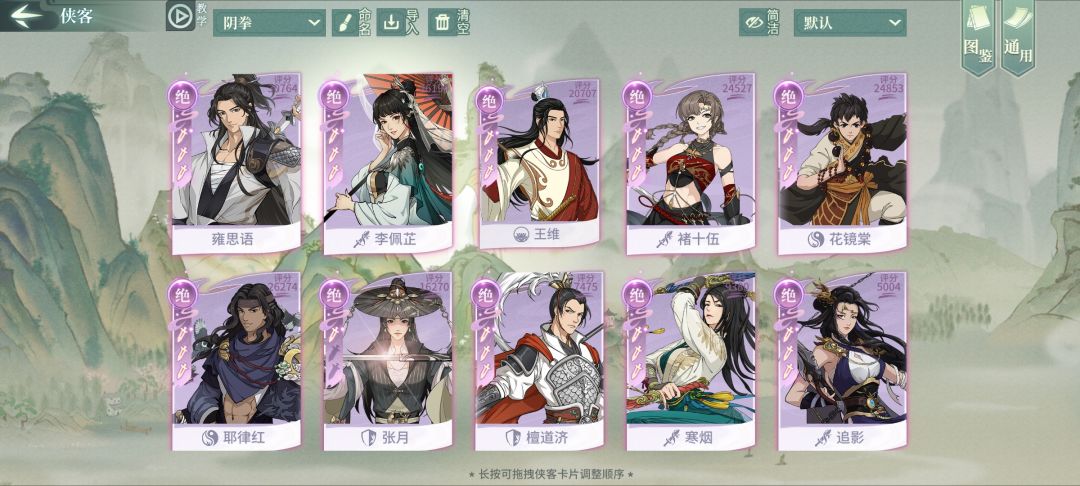Viewport: 1080px width, 486px height.
Task: Click the 褚十伍 card name label
Action: (x=691, y=240)
